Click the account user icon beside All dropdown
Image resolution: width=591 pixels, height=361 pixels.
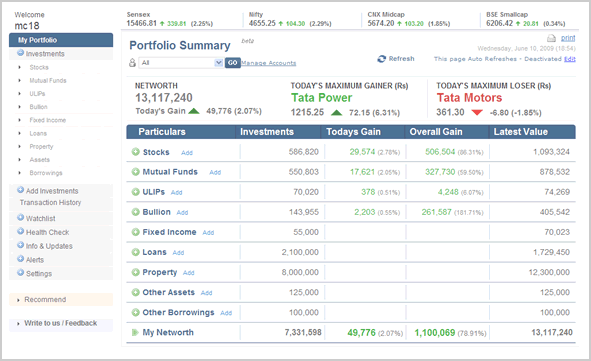pyautogui.click(x=132, y=63)
